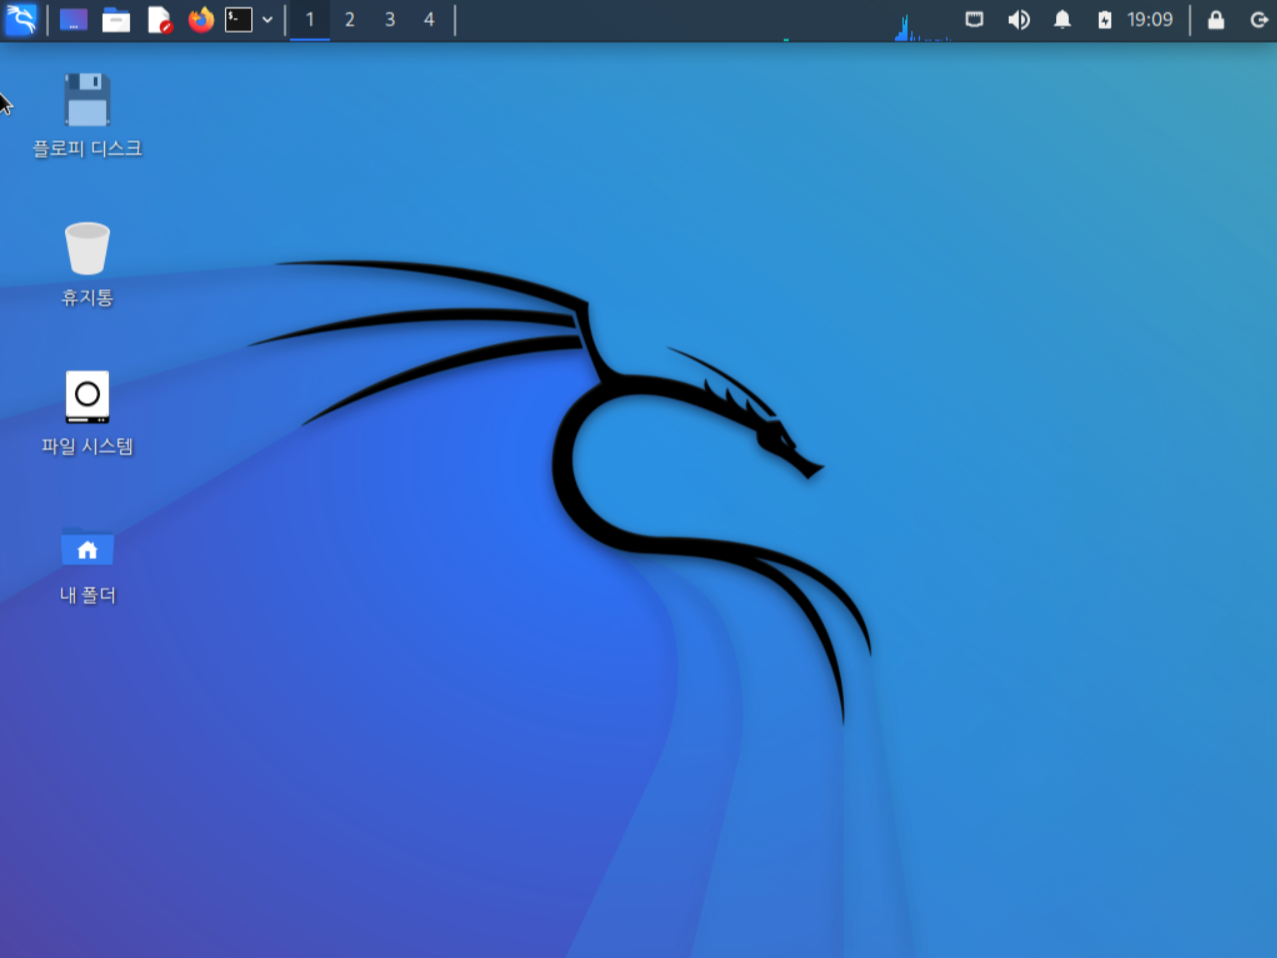Click the power manager battery icon
Screen dimensions: 1277x958
point(1104,19)
